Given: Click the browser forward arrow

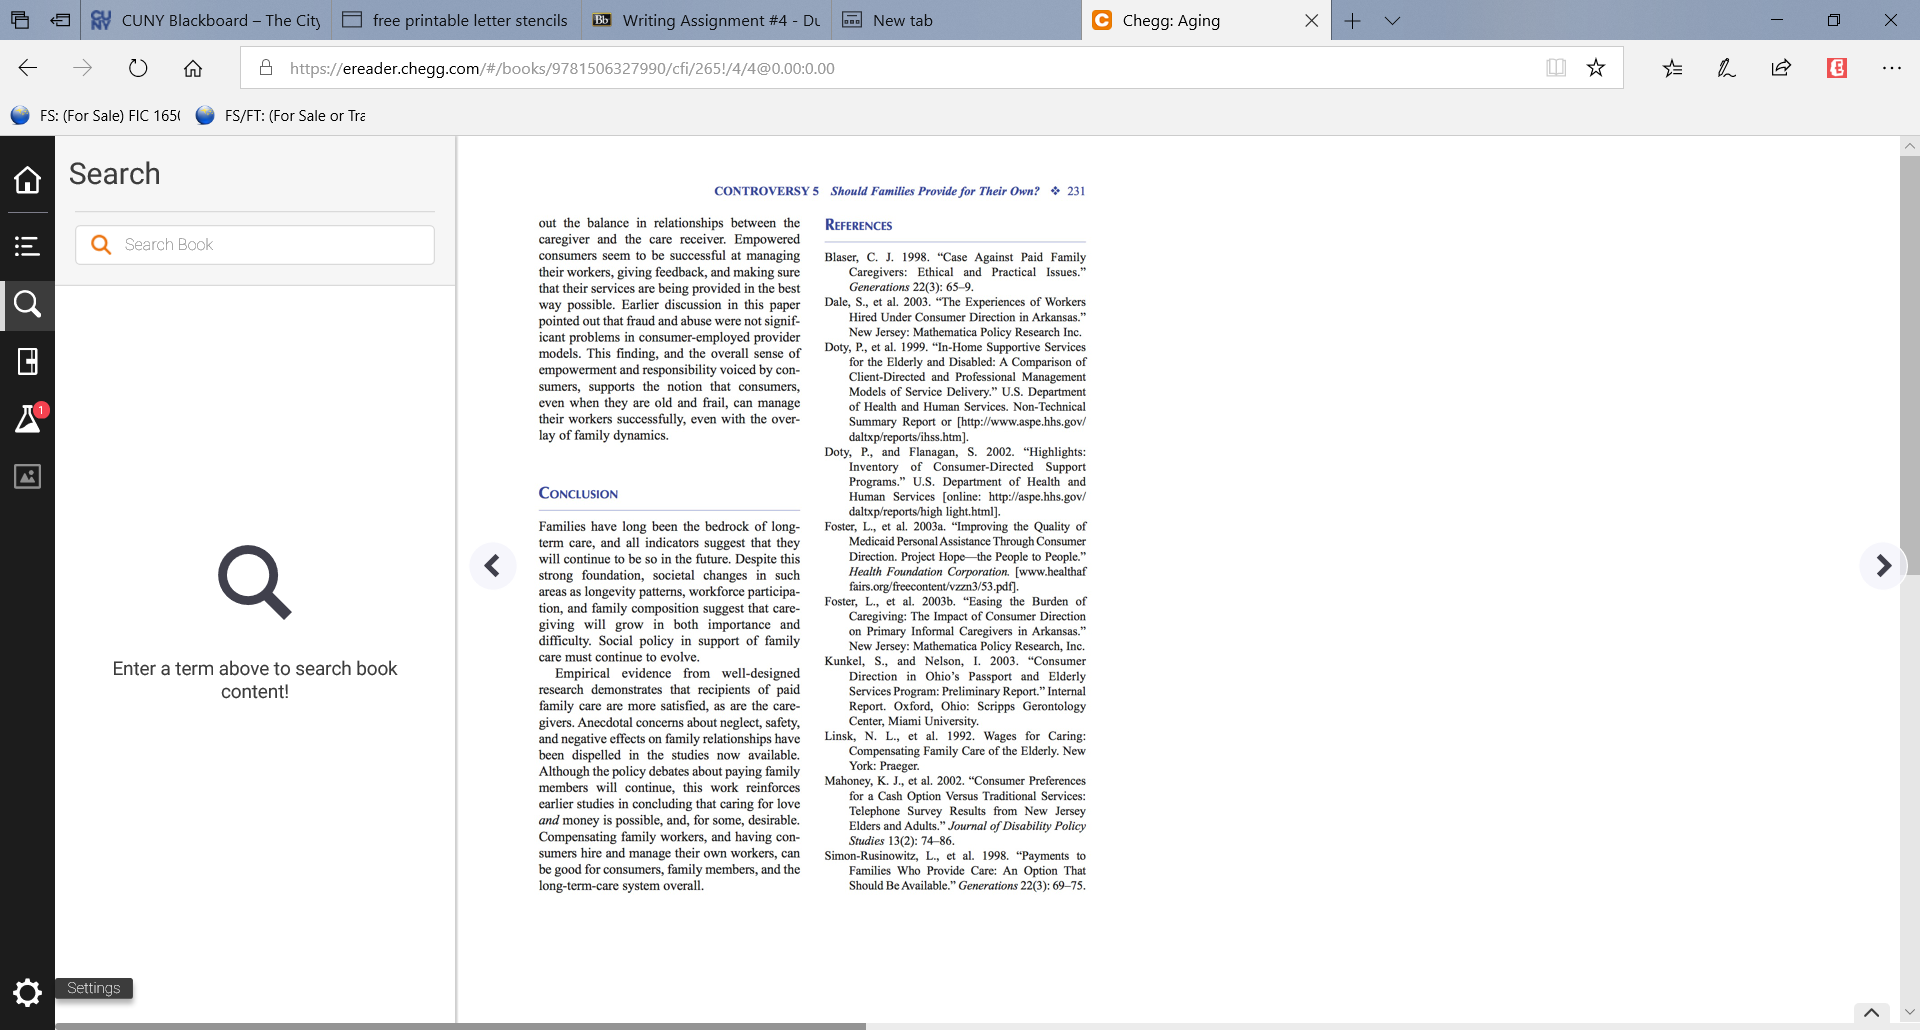Looking at the screenshot, I should [x=83, y=68].
